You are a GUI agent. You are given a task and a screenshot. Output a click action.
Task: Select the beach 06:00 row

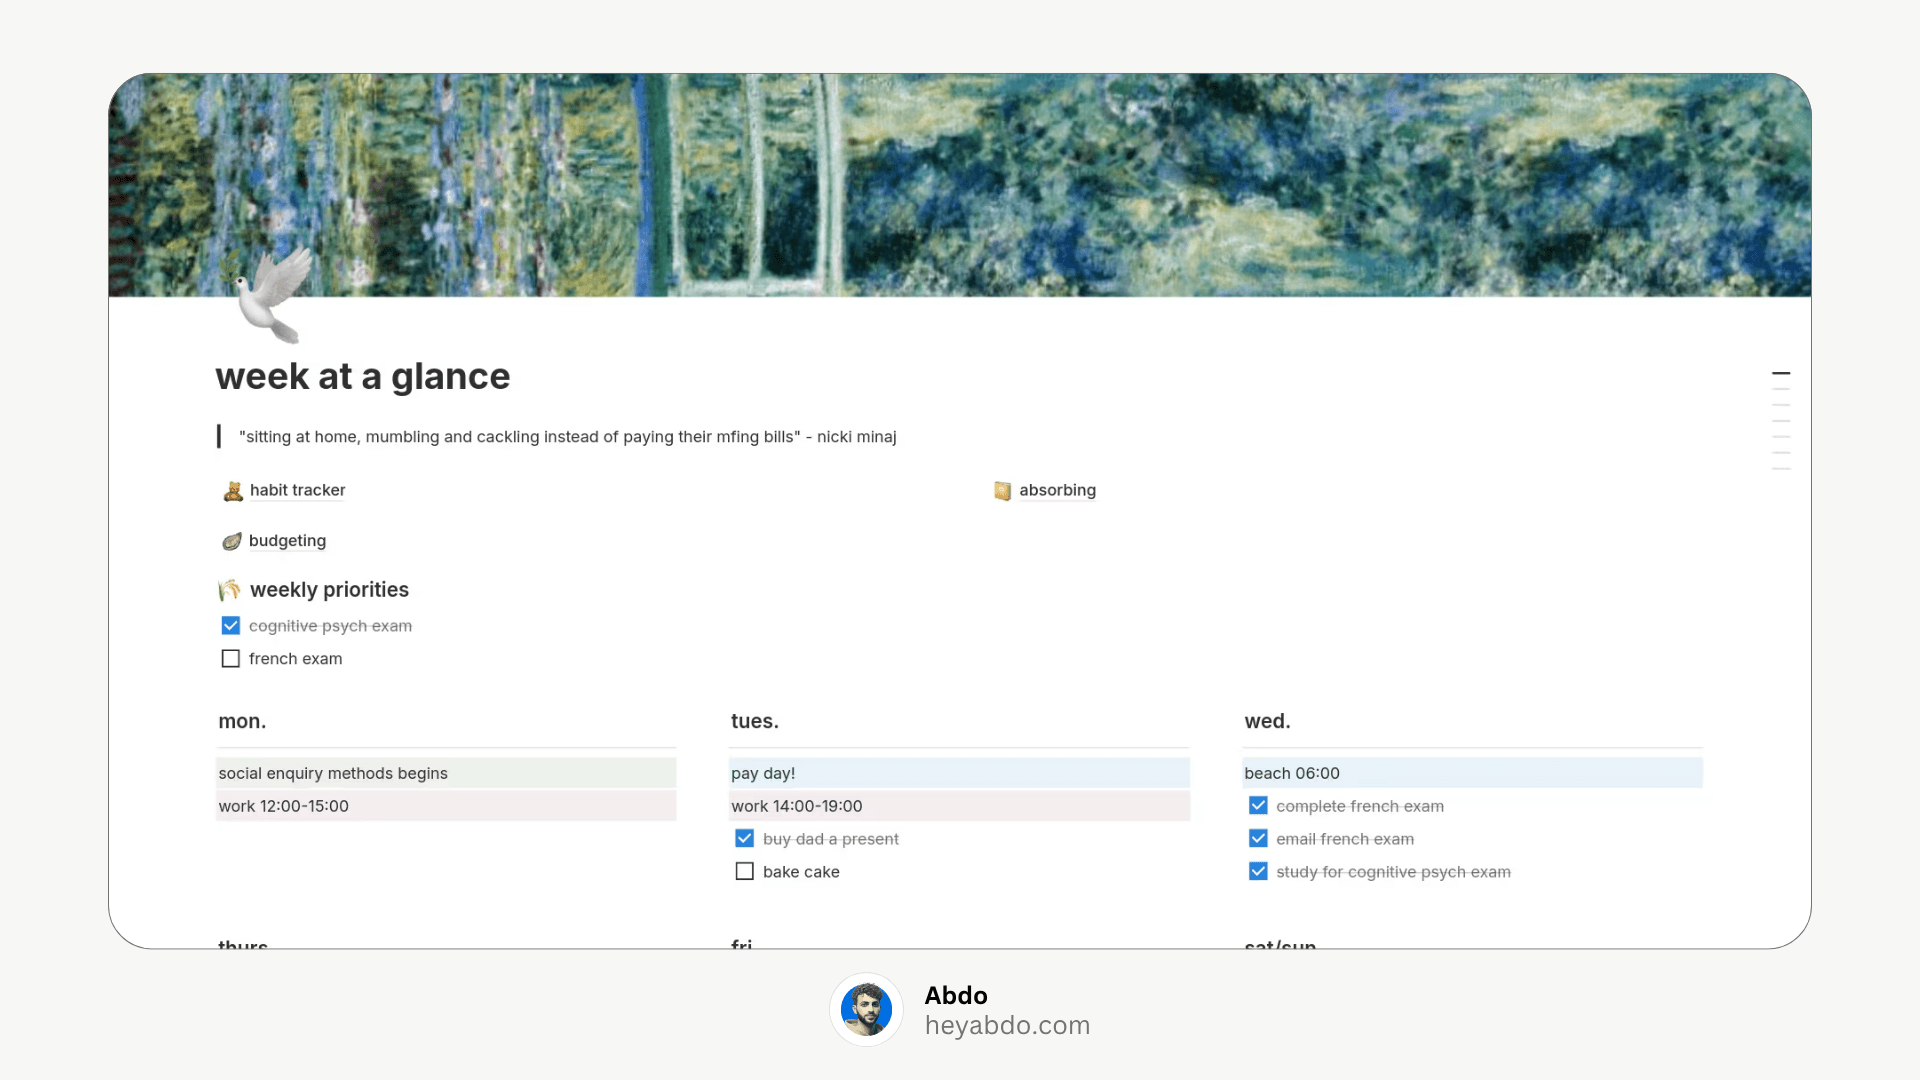(x=1472, y=773)
